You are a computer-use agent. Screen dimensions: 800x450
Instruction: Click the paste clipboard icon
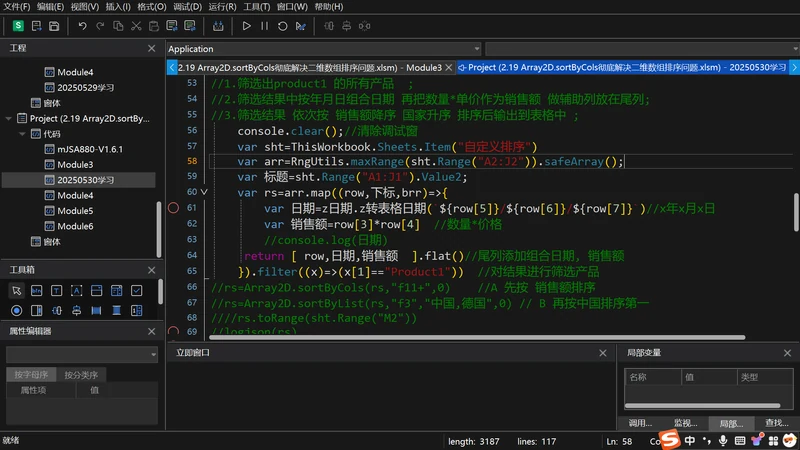tap(154, 26)
